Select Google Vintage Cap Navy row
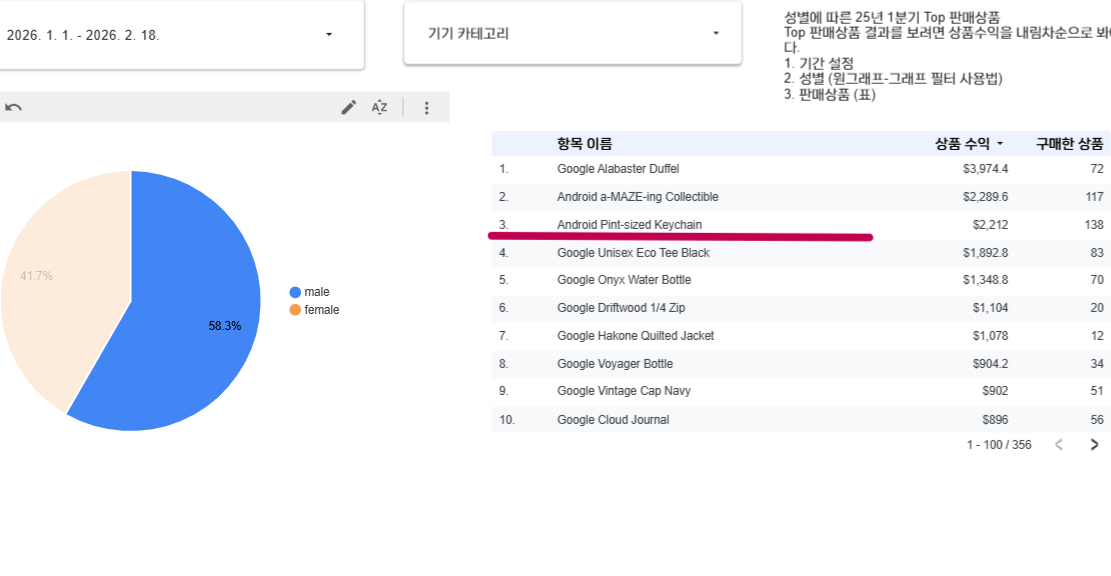 801,391
